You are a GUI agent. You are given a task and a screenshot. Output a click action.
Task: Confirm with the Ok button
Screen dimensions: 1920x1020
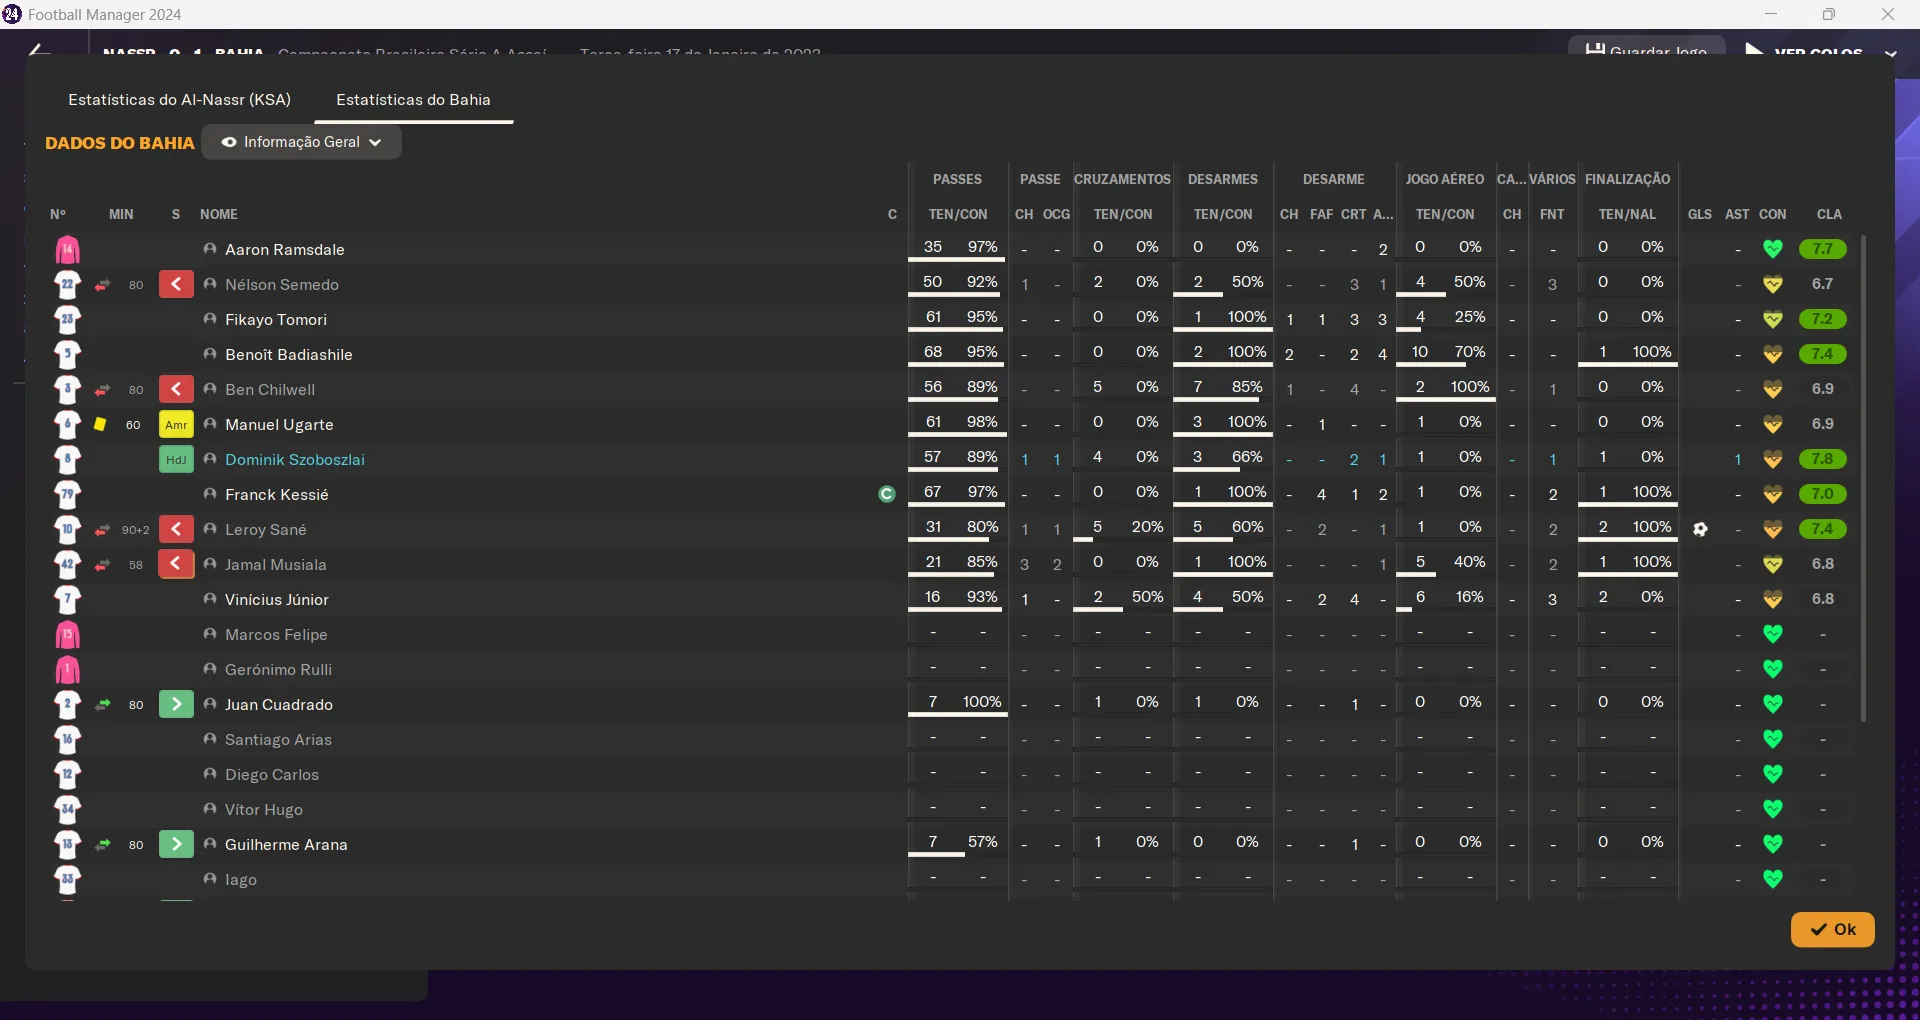click(x=1832, y=929)
